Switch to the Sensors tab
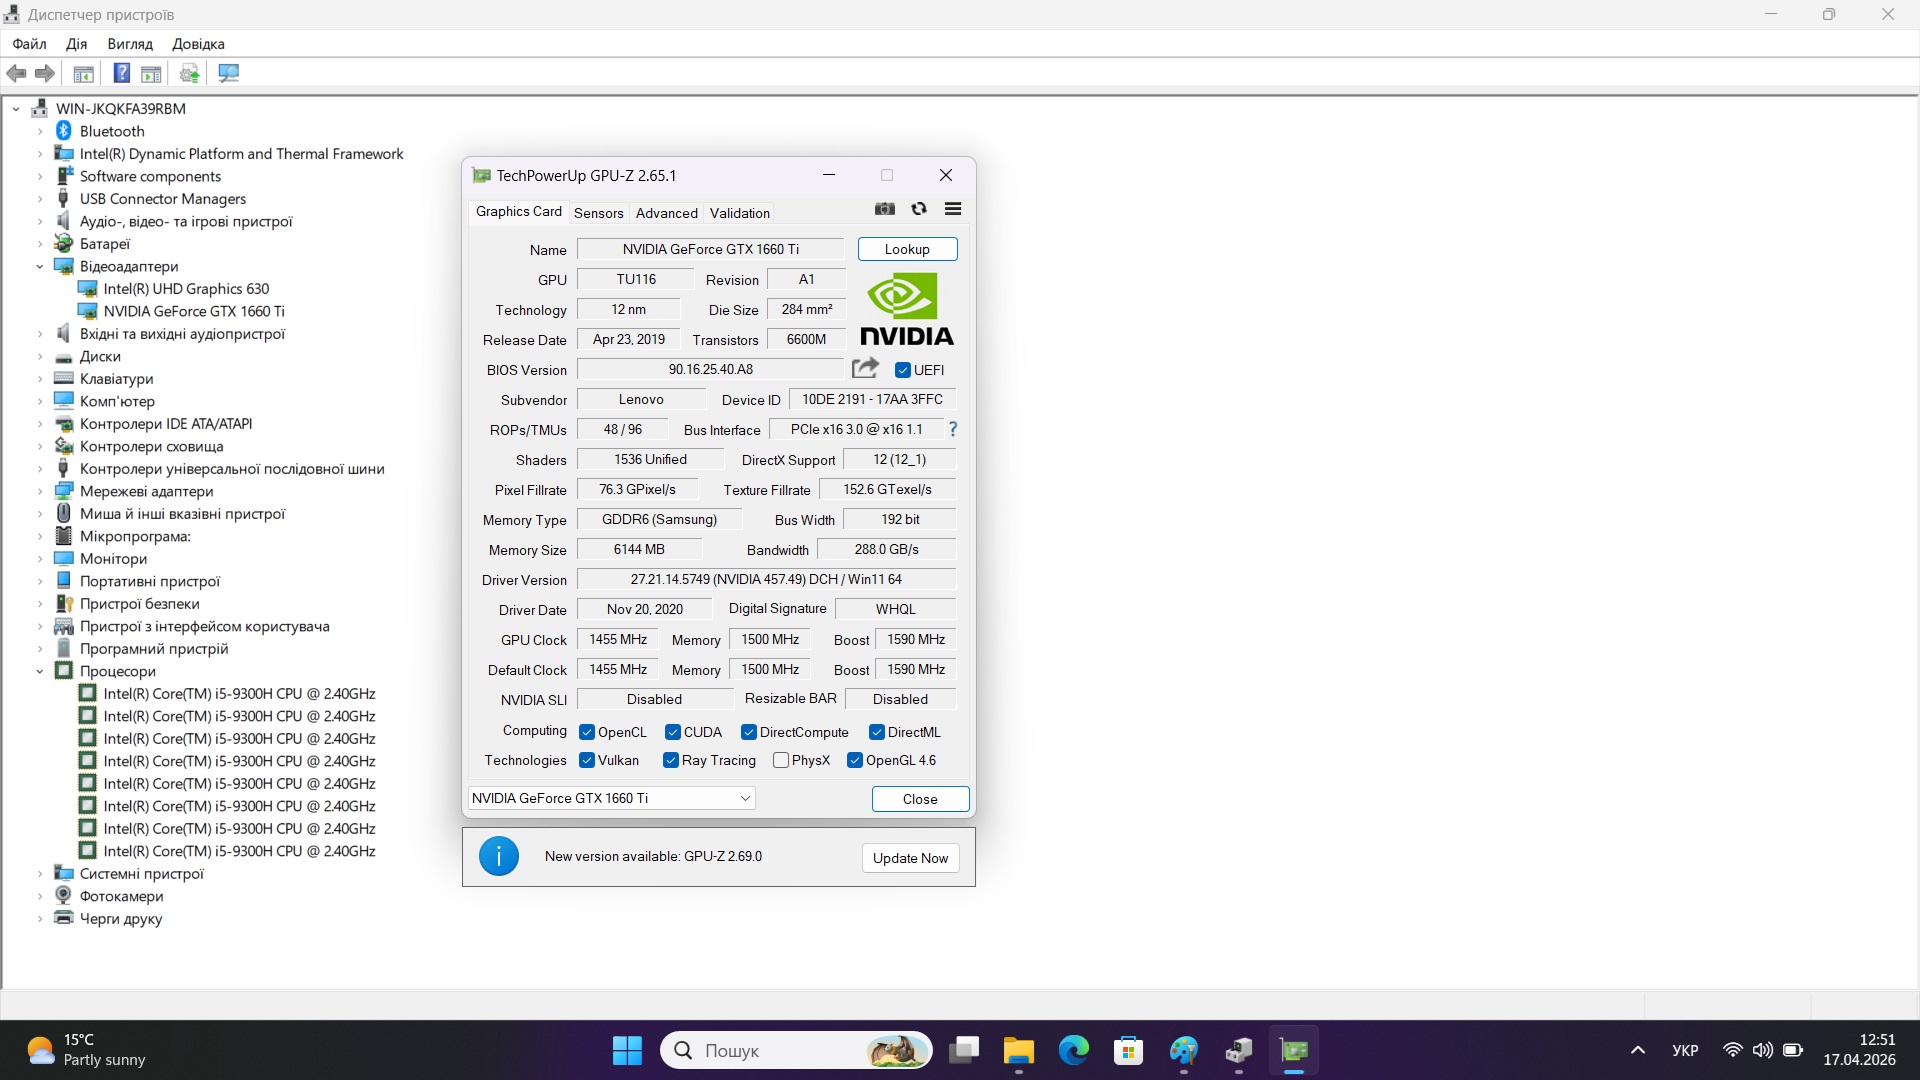 pos(598,212)
